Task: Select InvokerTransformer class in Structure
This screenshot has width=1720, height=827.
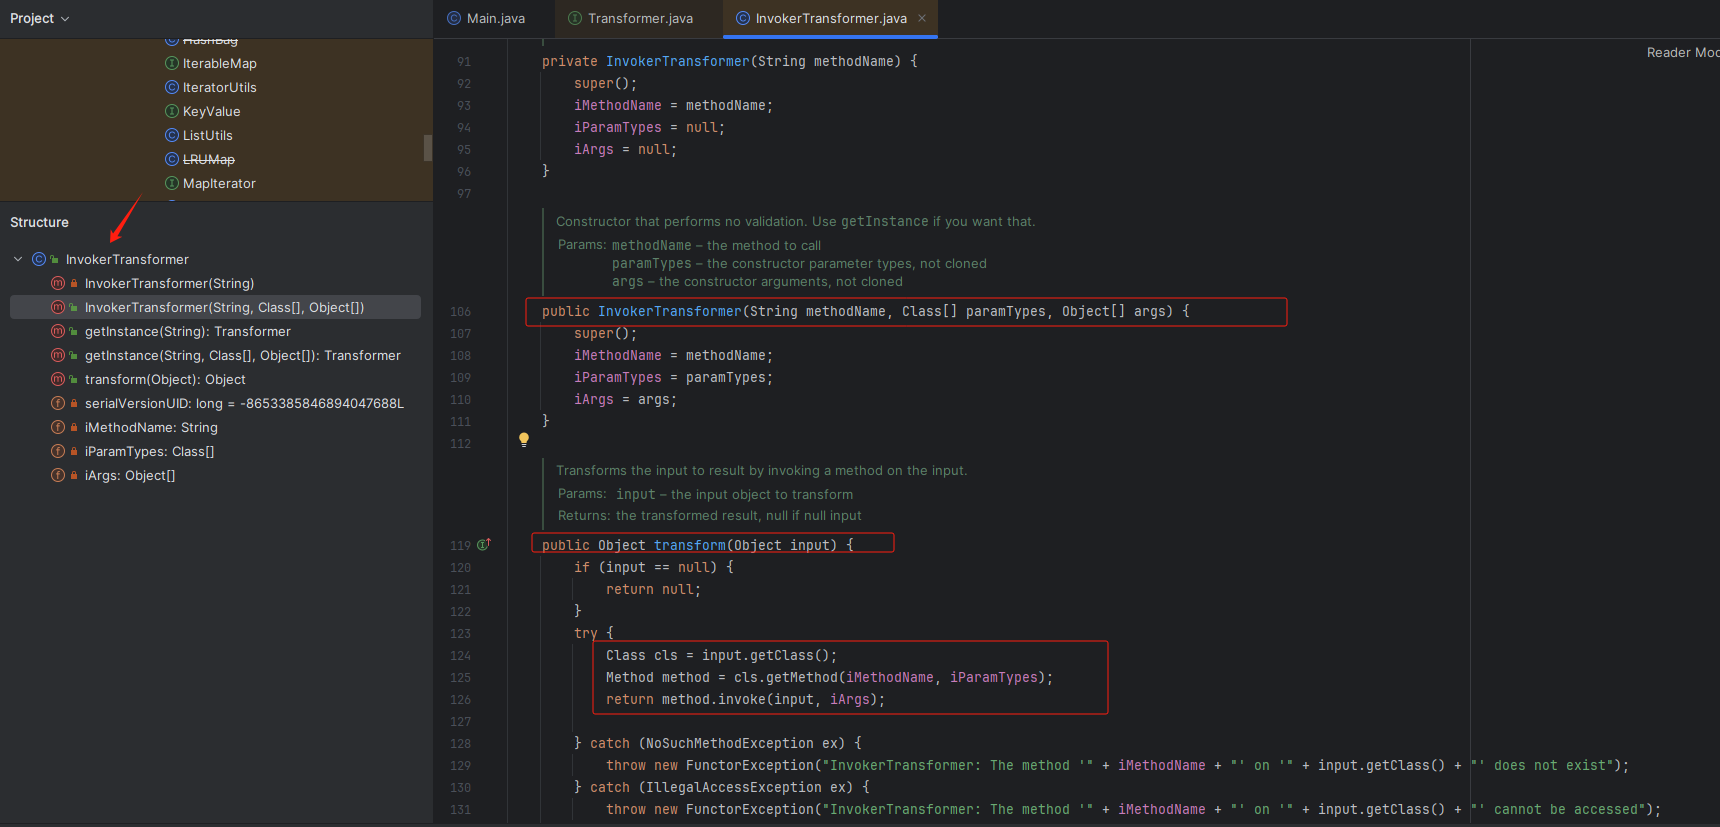Action: (127, 259)
